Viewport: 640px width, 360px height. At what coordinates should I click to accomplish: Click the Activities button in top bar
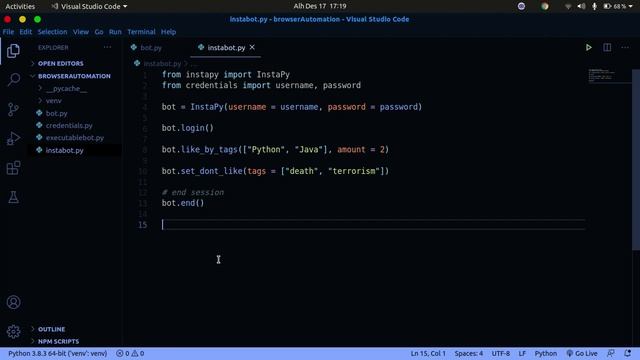coord(20,7)
